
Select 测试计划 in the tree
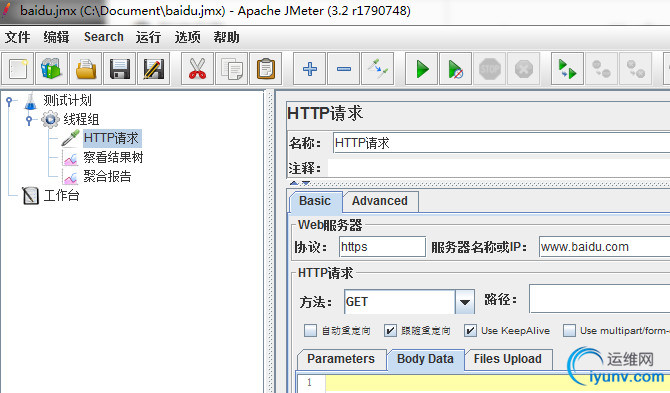click(x=67, y=101)
